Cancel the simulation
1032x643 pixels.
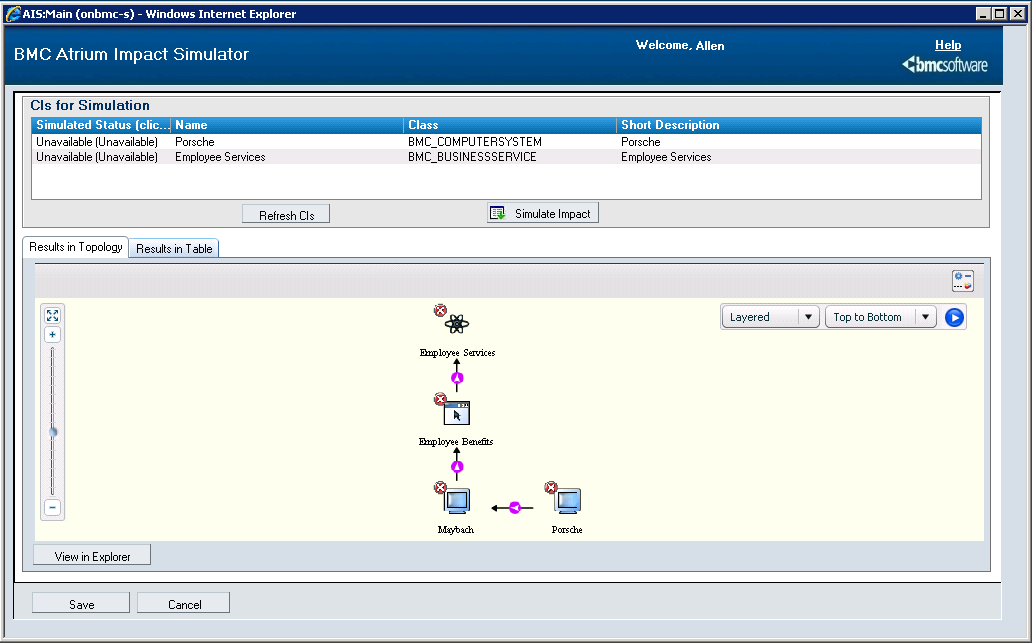(x=184, y=604)
